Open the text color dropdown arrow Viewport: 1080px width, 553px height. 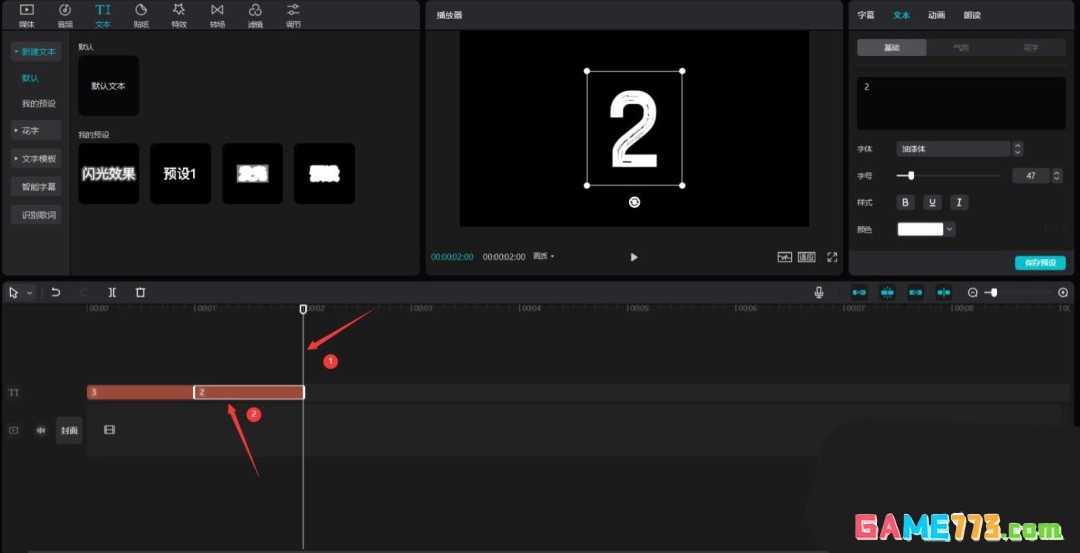point(949,229)
